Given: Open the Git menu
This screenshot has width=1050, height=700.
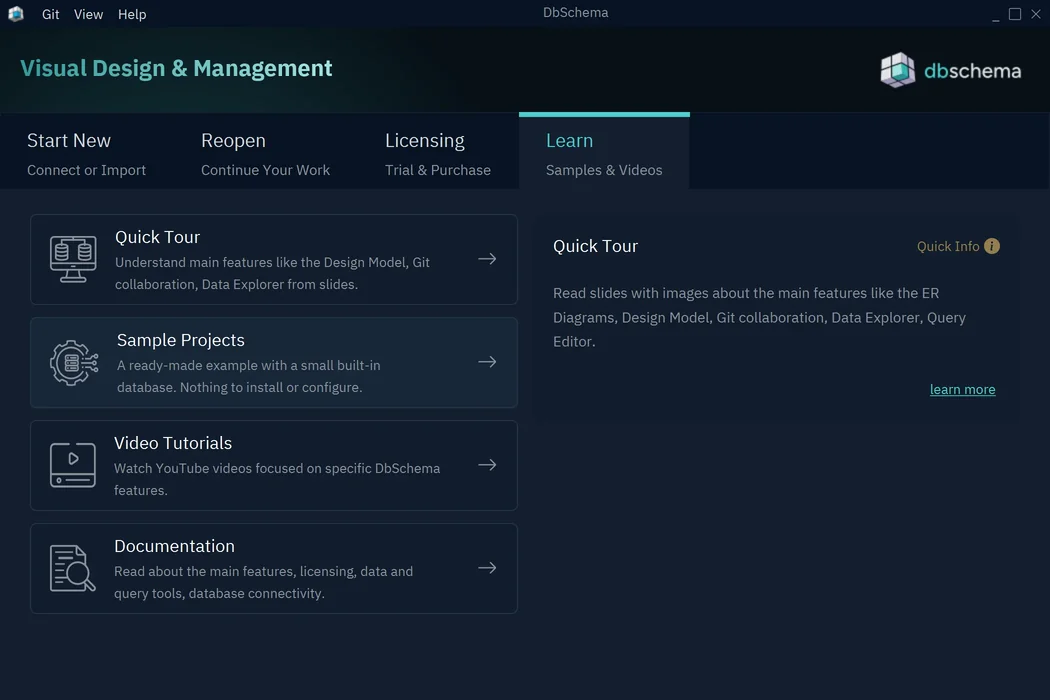Looking at the screenshot, I should 50,14.
